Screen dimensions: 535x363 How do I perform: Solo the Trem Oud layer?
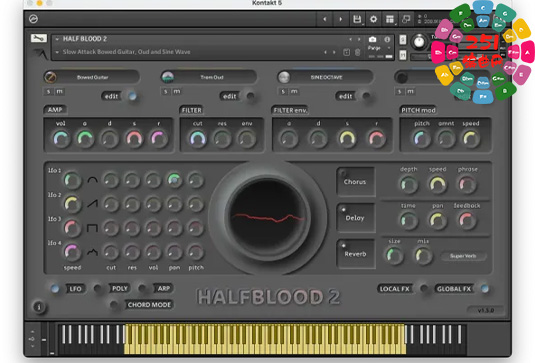point(165,91)
